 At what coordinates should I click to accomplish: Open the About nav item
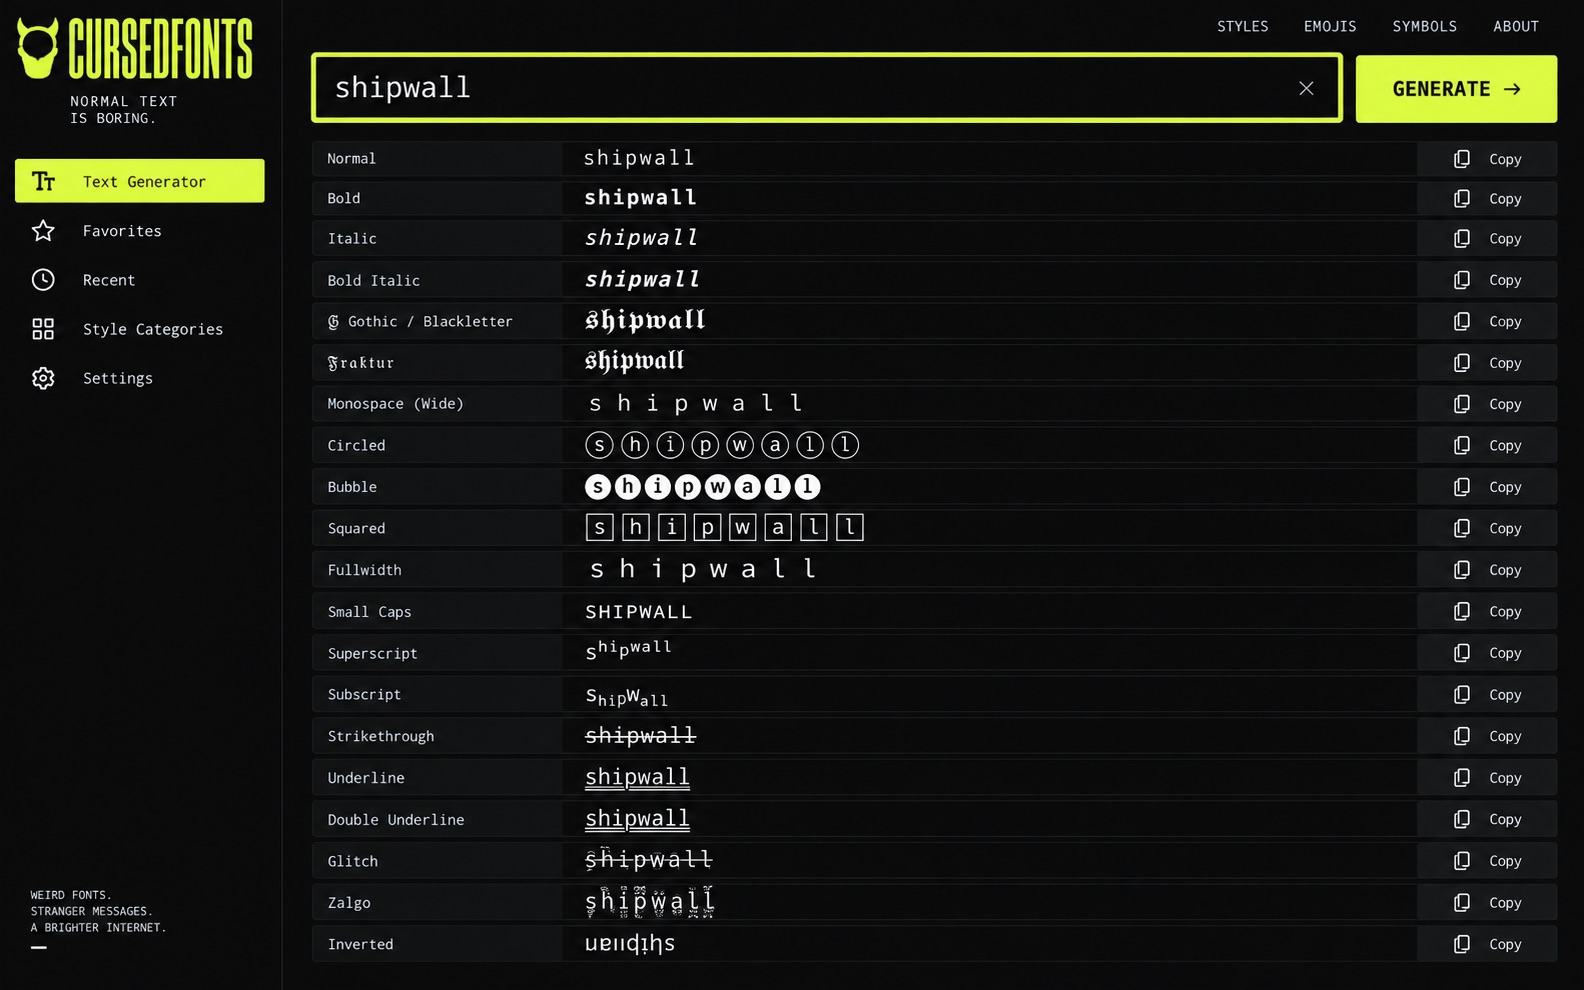pos(1516,26)
